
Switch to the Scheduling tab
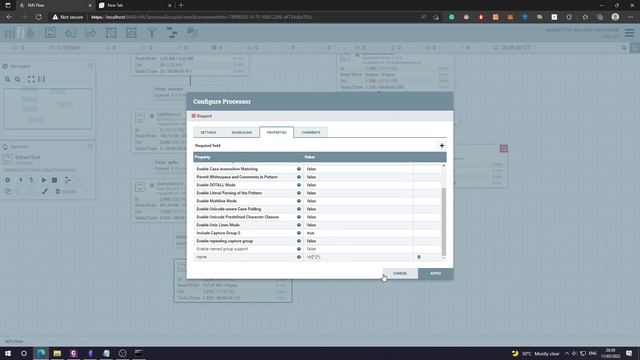242,132
